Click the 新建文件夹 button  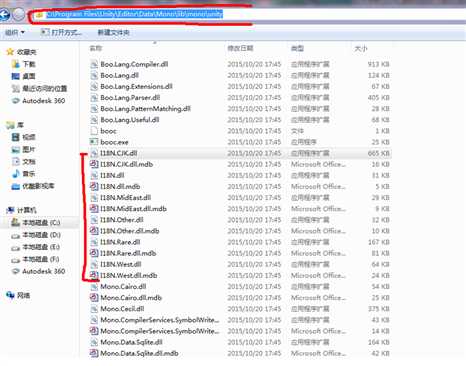point(113,32)
